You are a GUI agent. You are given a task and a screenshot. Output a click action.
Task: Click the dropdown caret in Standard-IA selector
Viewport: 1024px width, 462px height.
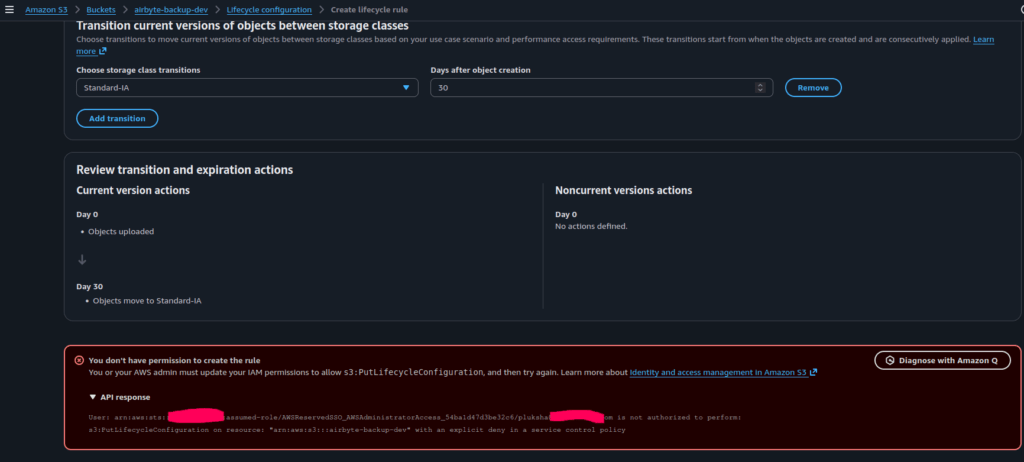point(406,88)
